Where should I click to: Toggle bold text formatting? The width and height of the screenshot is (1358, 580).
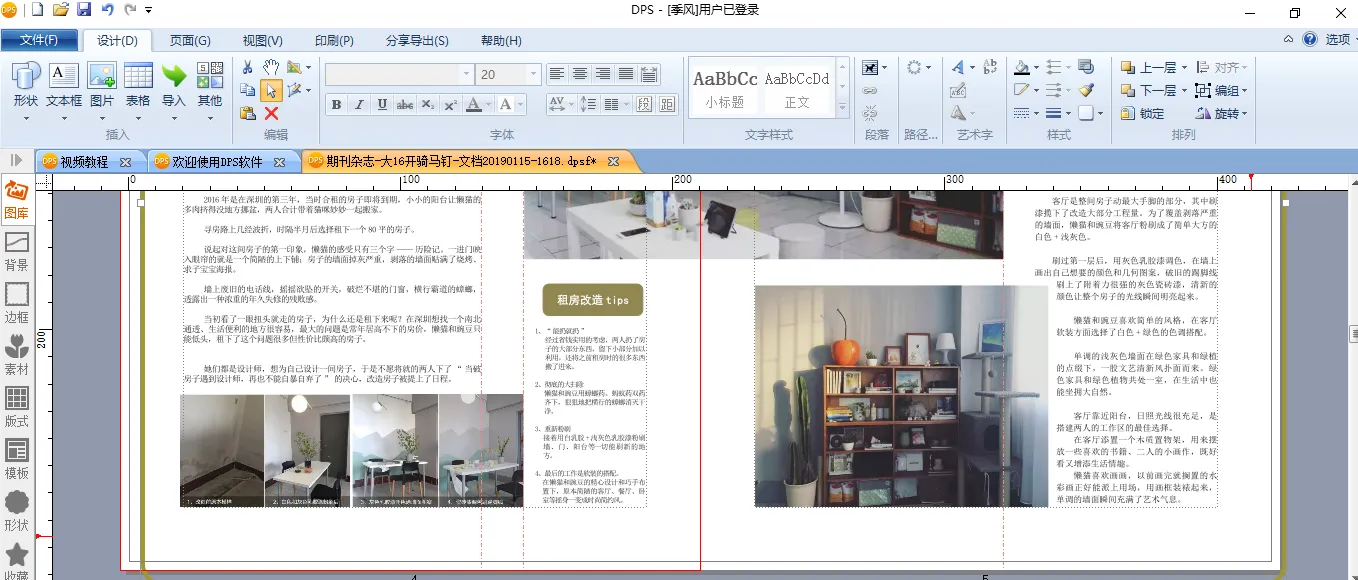336,105
